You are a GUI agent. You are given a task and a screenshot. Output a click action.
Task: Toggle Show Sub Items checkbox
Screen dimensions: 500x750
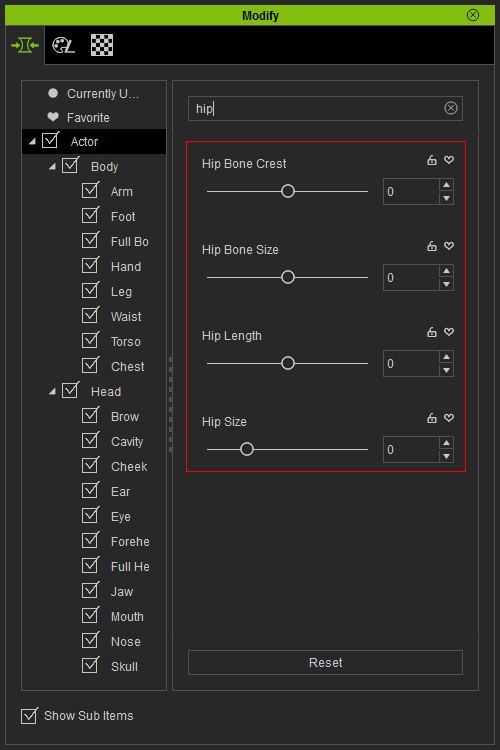pos(29,716)
